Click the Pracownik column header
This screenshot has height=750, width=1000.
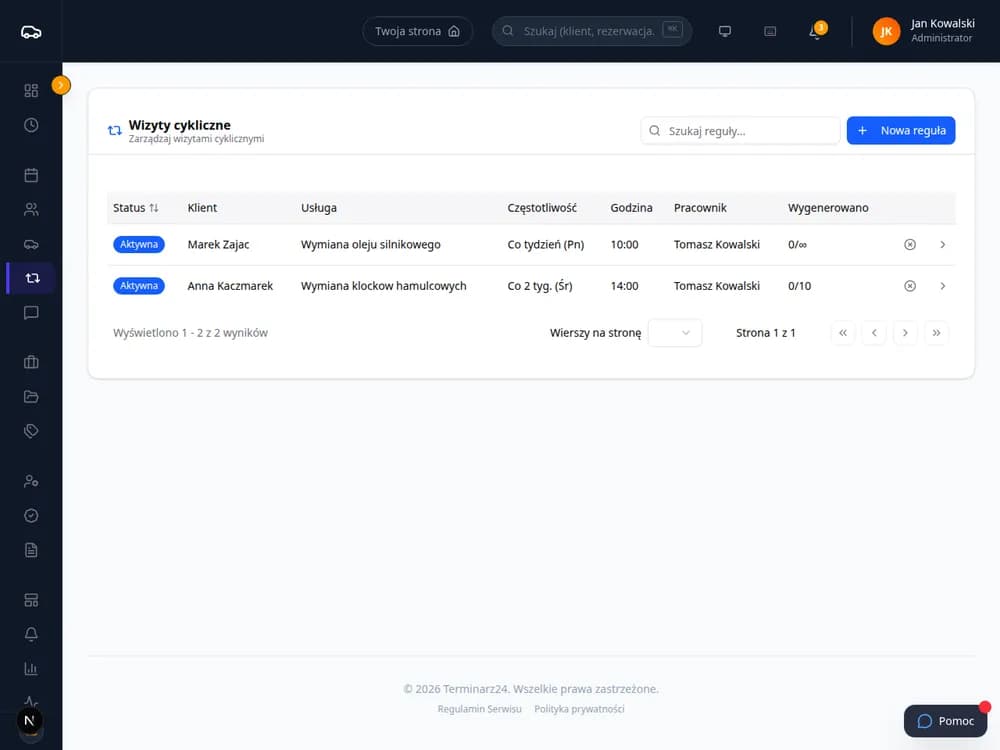(700, 208)
